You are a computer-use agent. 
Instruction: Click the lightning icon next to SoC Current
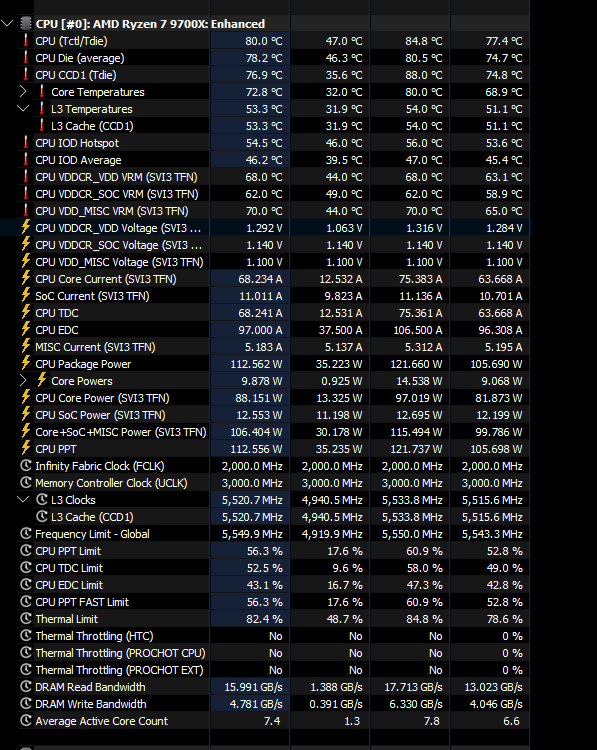26,295
